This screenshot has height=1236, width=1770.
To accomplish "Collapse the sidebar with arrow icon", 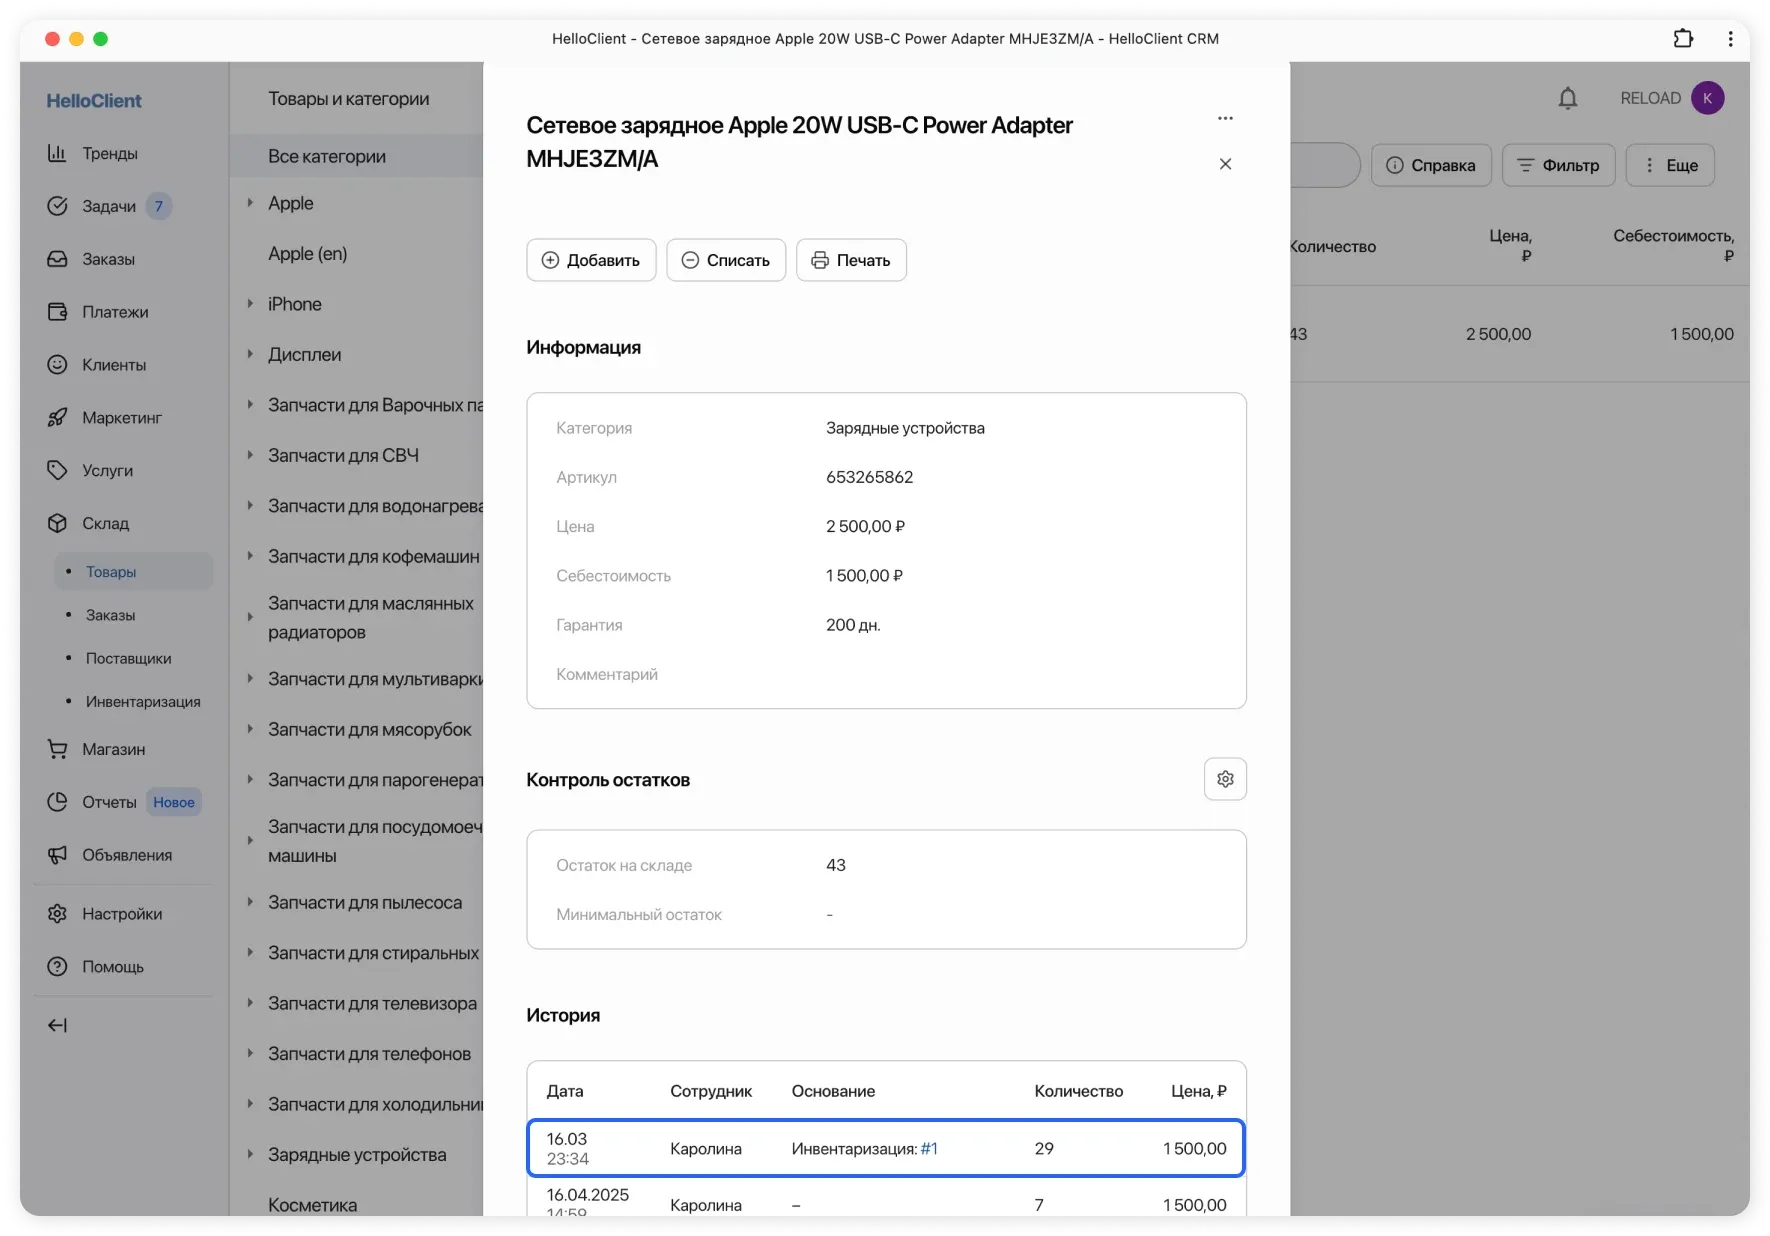I will (58, 1025).
